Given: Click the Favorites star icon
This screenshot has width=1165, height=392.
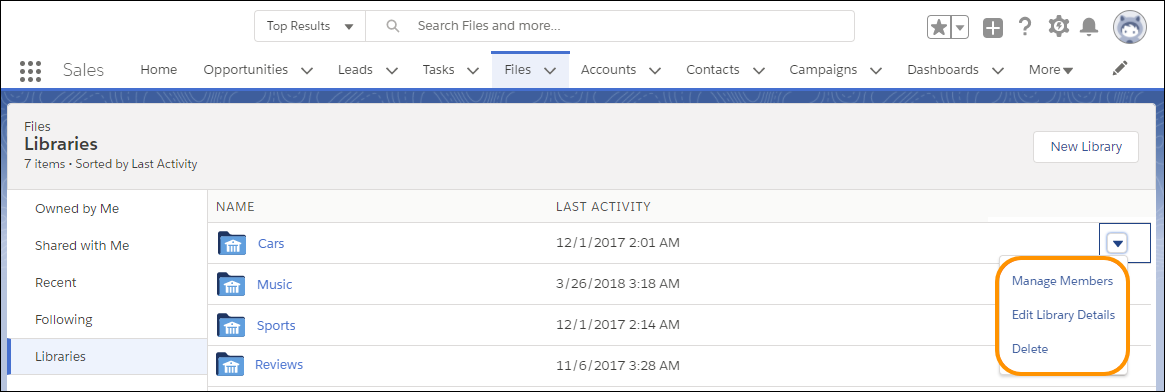Looking at the screenshot, I should [x=939, y=27].
